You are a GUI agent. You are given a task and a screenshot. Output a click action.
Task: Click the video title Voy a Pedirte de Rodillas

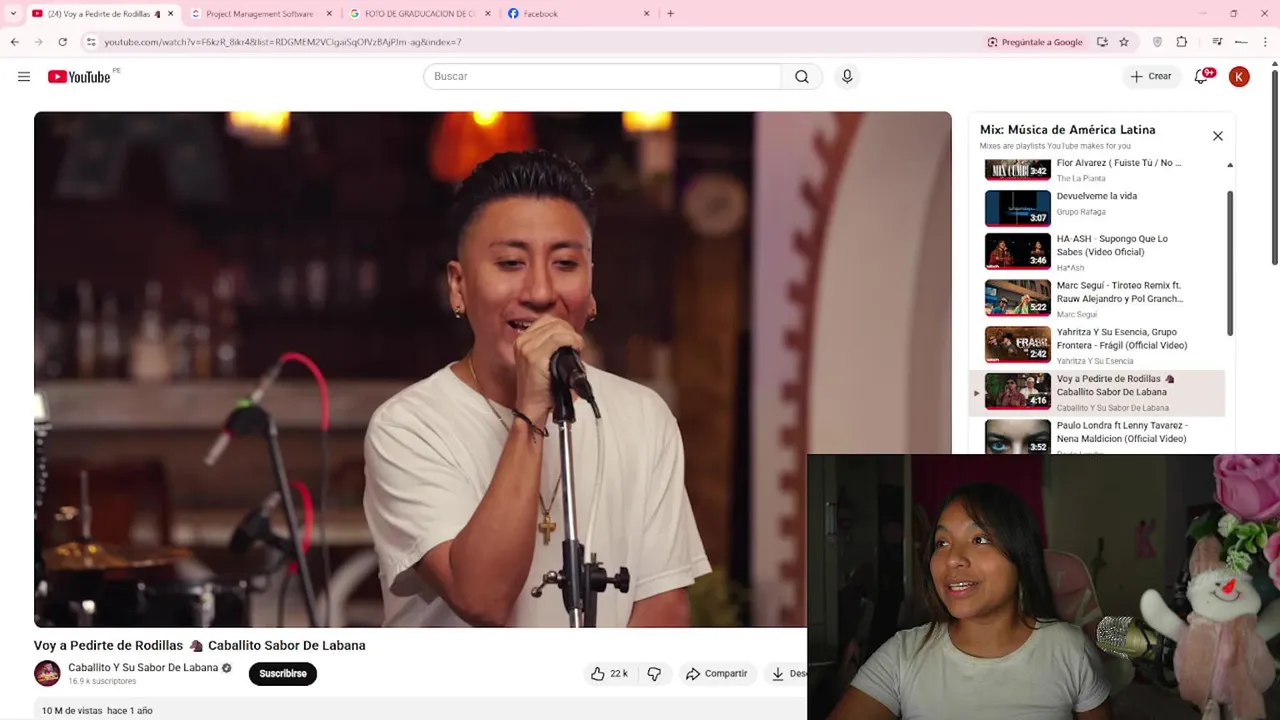click(200, 646)
